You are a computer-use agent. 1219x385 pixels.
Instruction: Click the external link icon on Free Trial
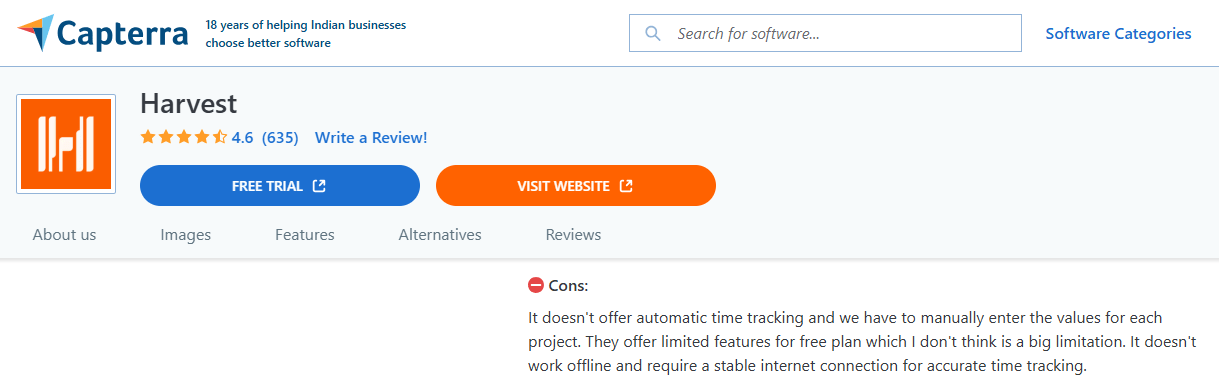(x=319, y=186)
